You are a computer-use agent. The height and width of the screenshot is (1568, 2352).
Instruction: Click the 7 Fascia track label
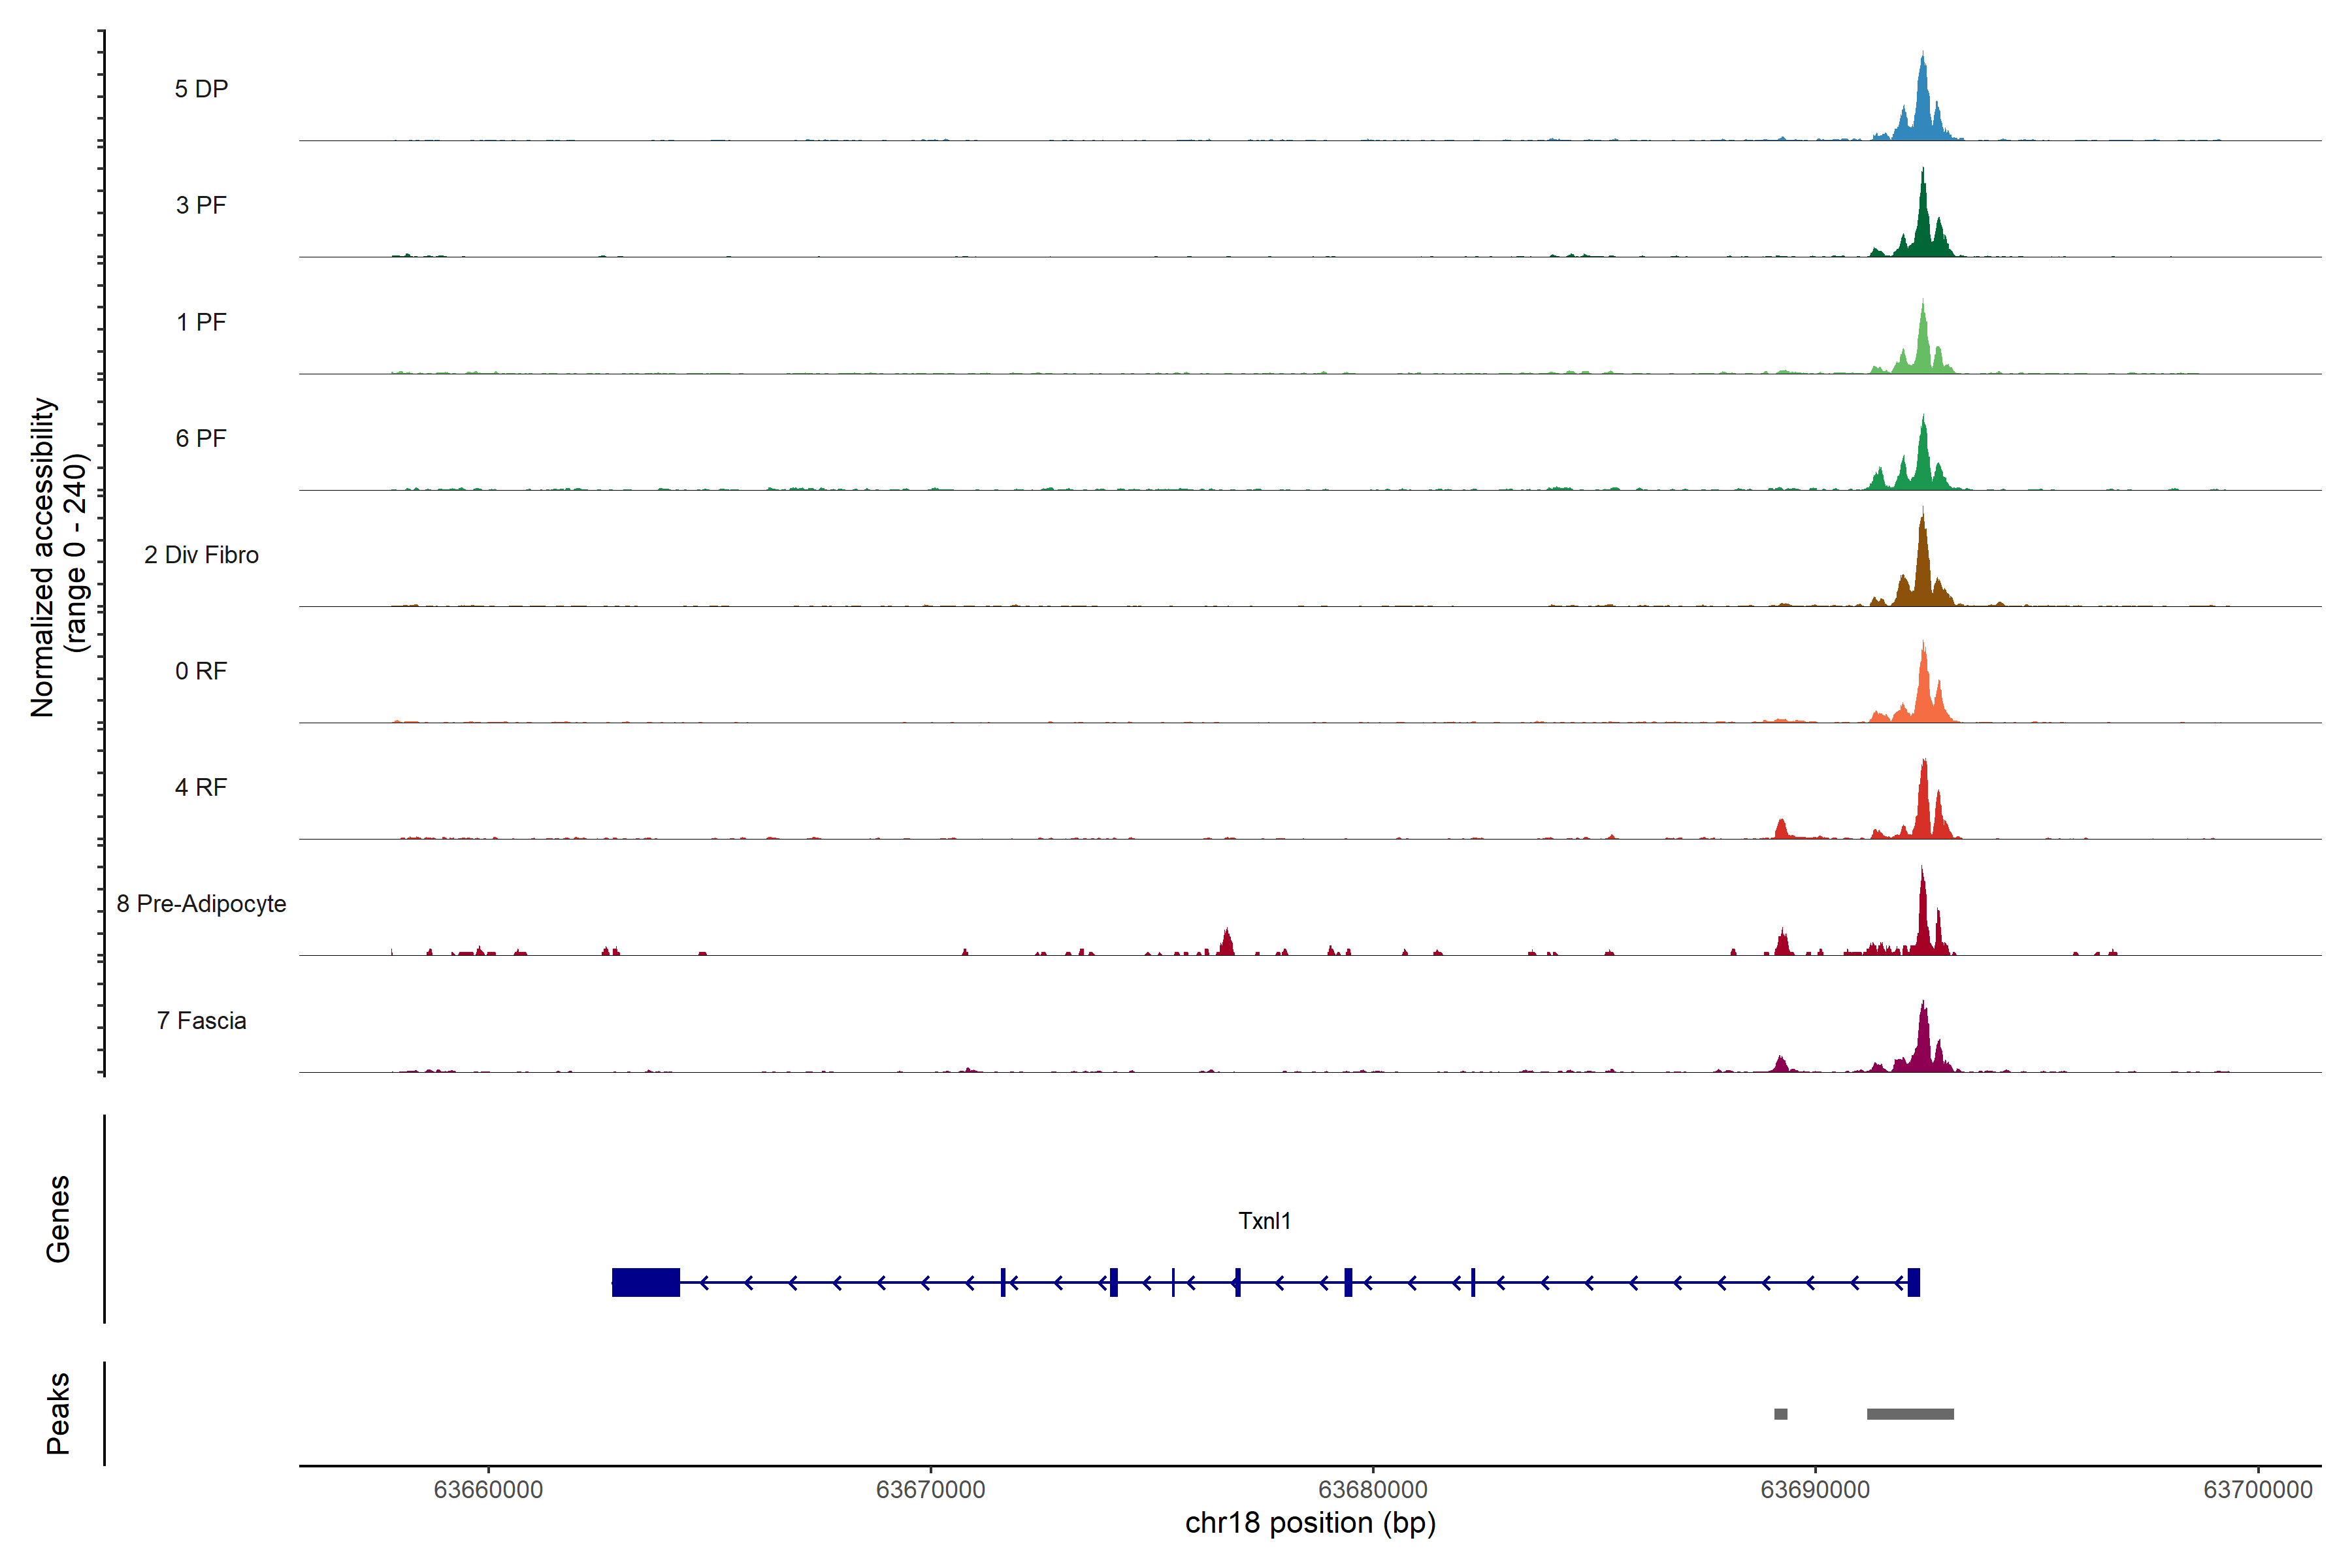point(201,1020)
